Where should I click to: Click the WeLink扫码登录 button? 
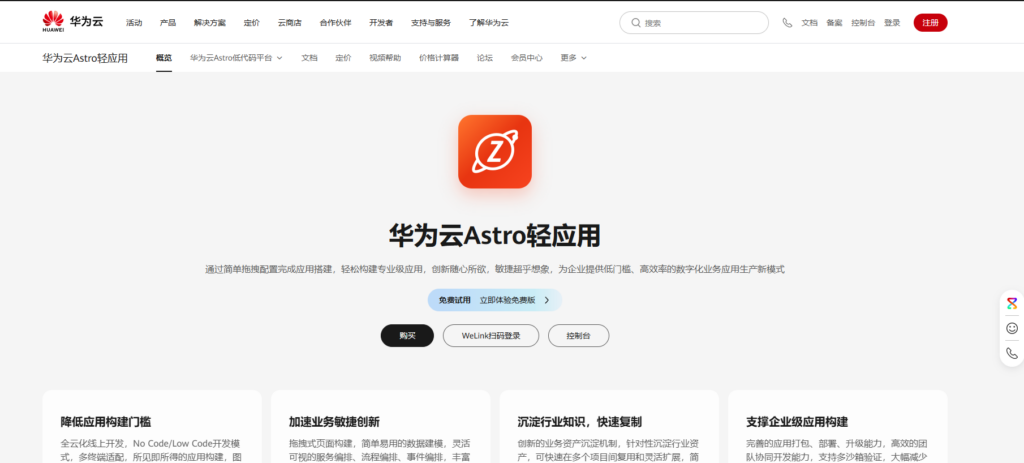click(490, 336)
